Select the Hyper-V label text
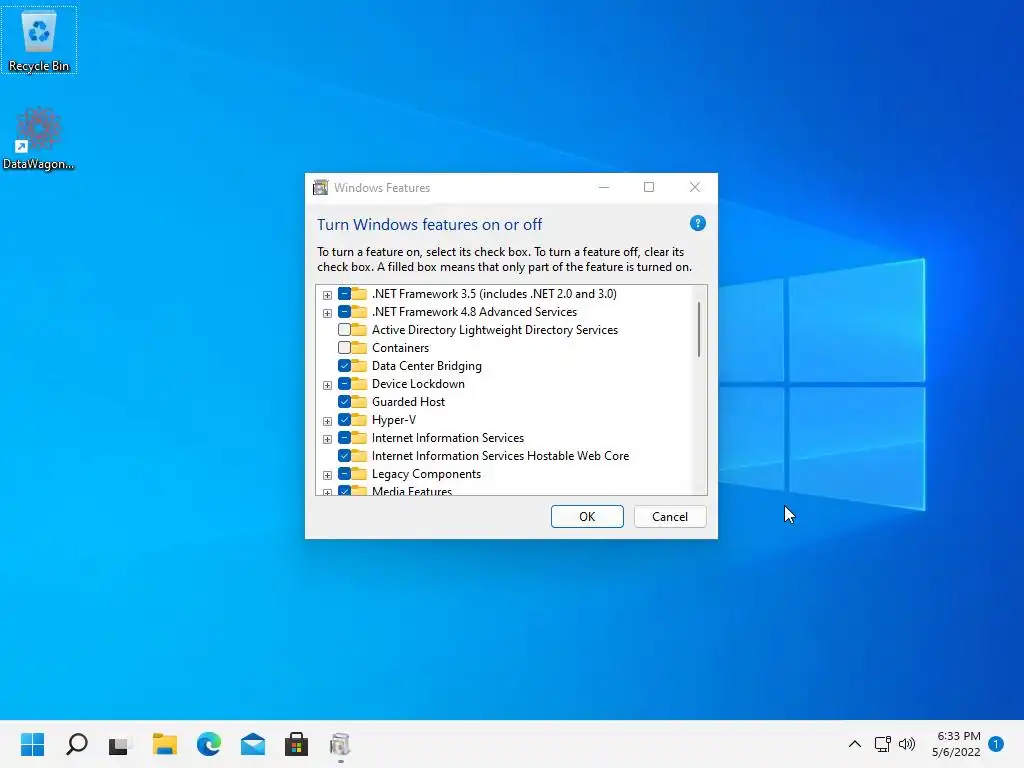Screen dimensions: 1024x768 tap(394, 419)
